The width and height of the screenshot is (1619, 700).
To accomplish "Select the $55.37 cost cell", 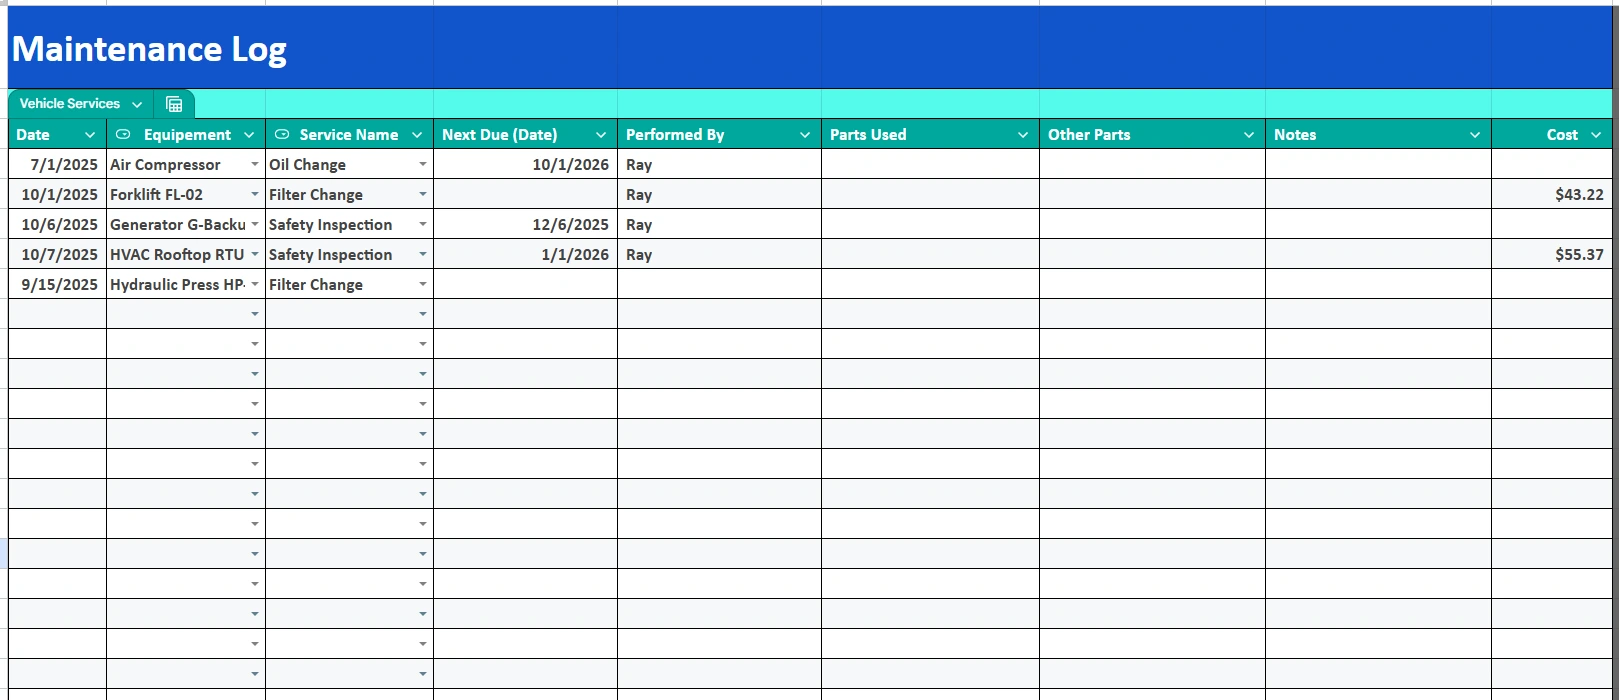I will pos(1551,254).
